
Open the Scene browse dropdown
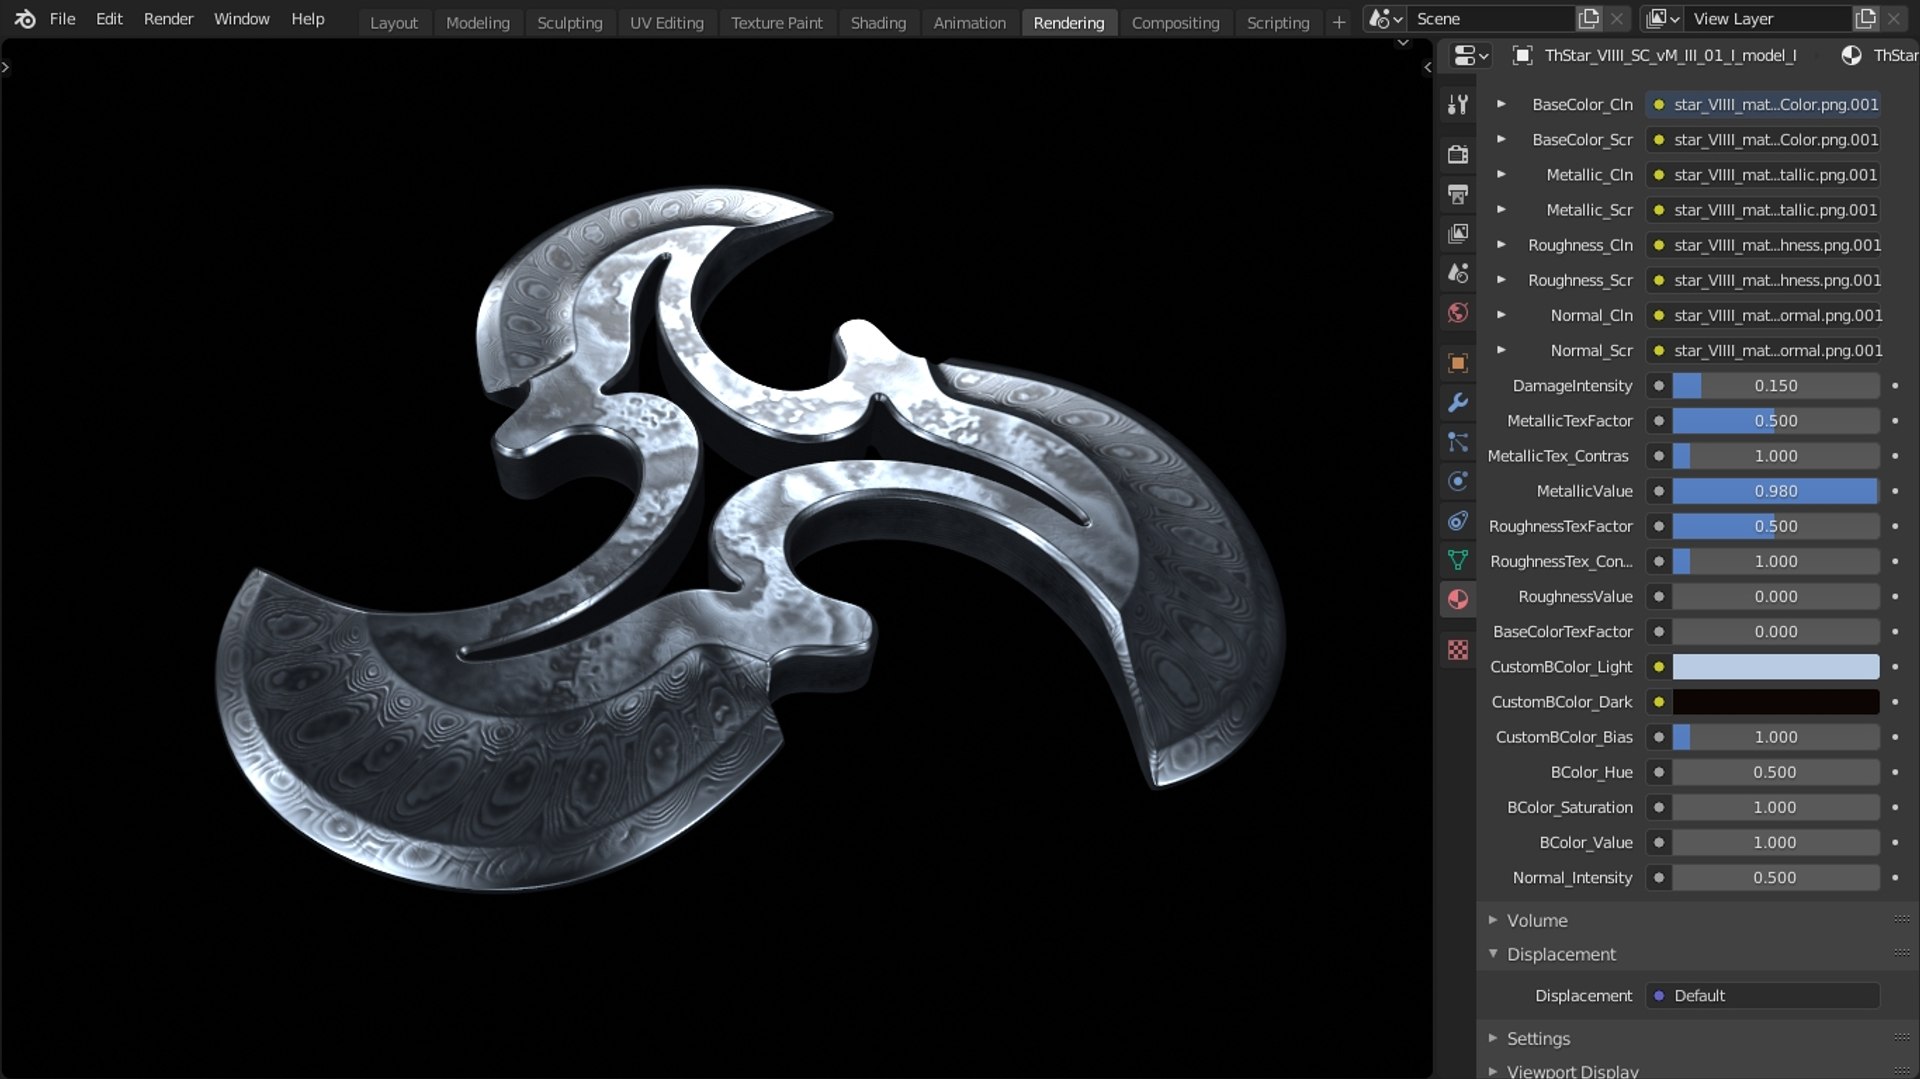tap(1385, 19)
